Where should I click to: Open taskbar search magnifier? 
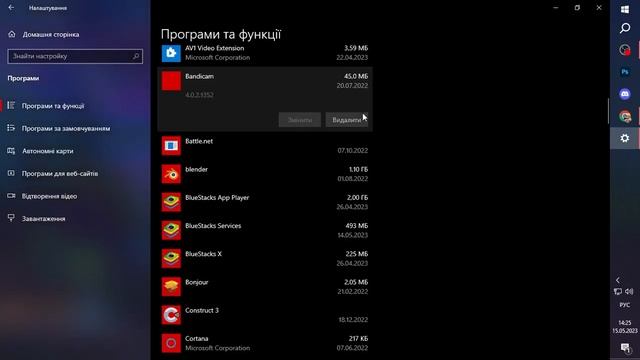click(x=624, y=28)
